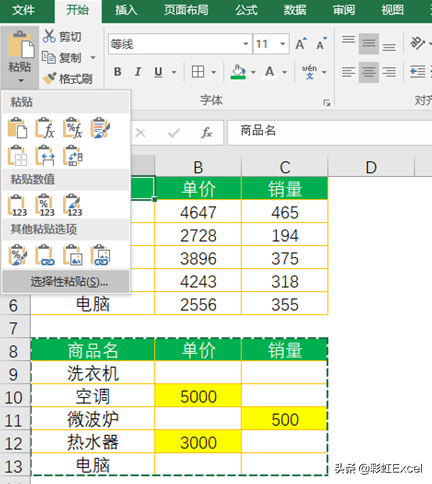Choose Paste Formatting icon under other options
Screen dimensions: 432x484
[x=17, y=255]
